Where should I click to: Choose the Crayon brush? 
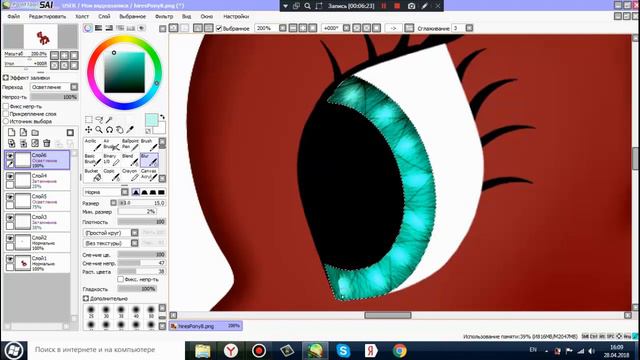click(130, 175)
